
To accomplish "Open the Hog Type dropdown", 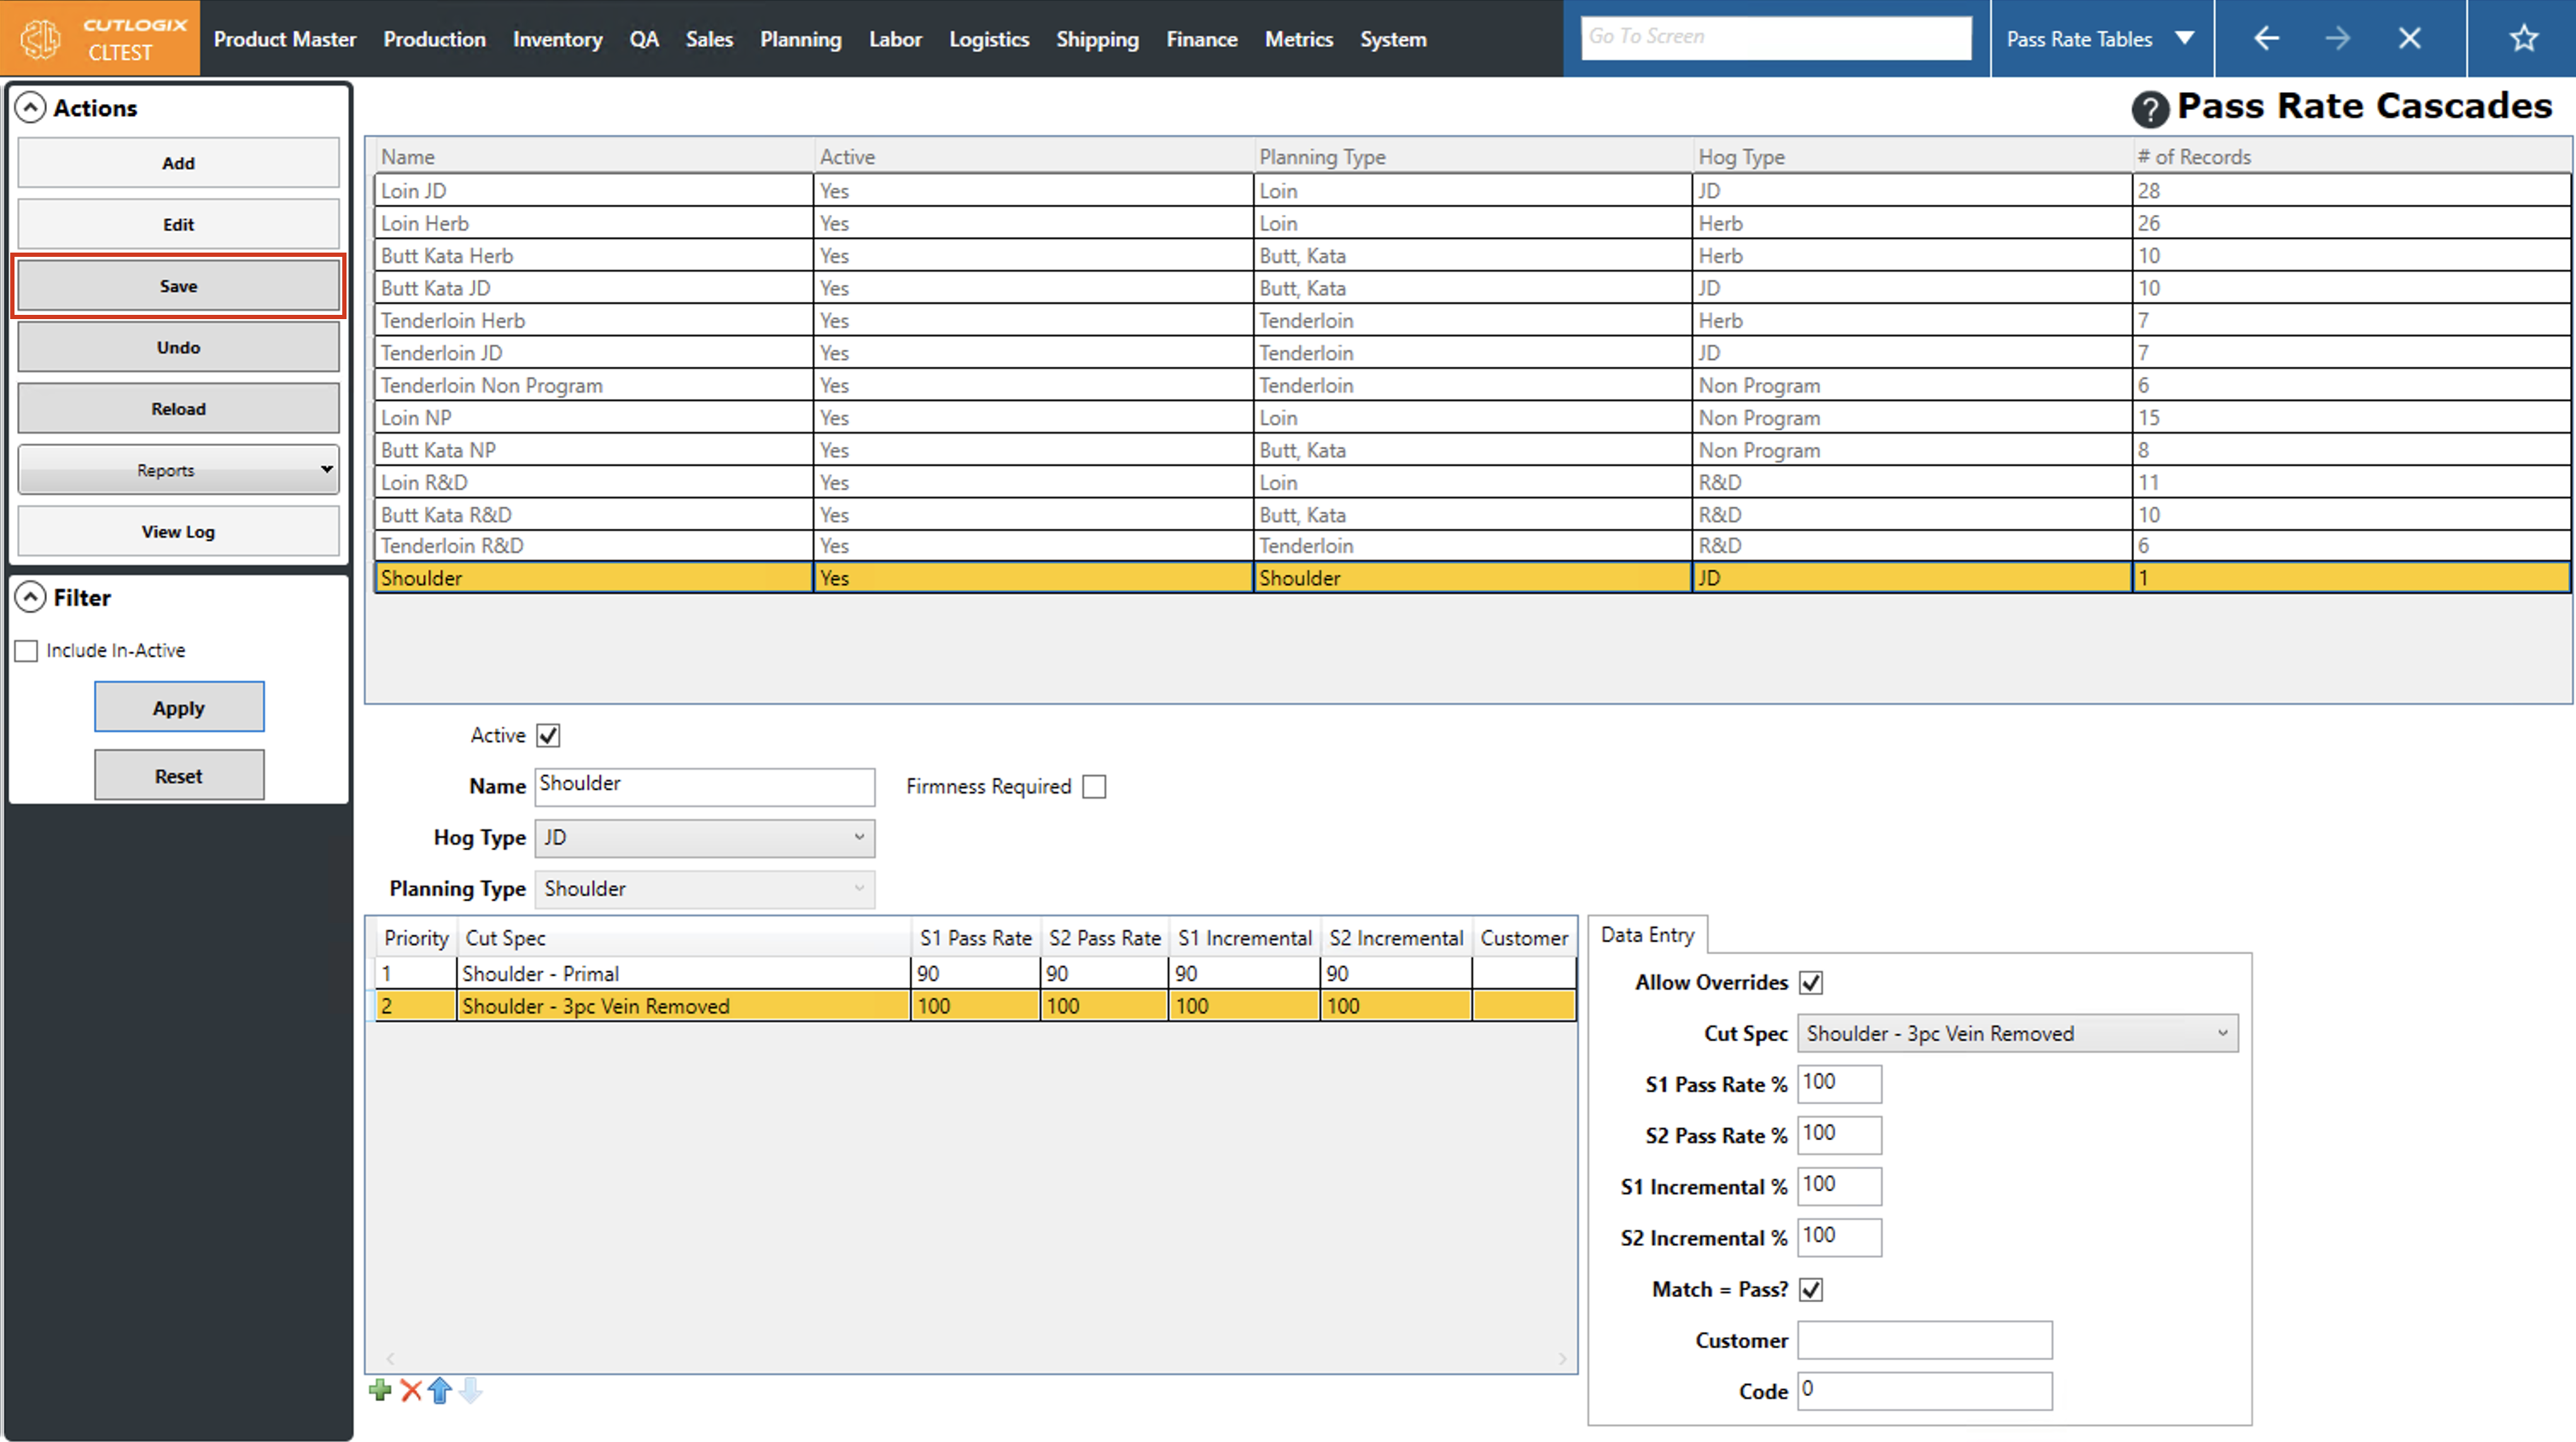I will pyautogui.click(x=704, y=838).
